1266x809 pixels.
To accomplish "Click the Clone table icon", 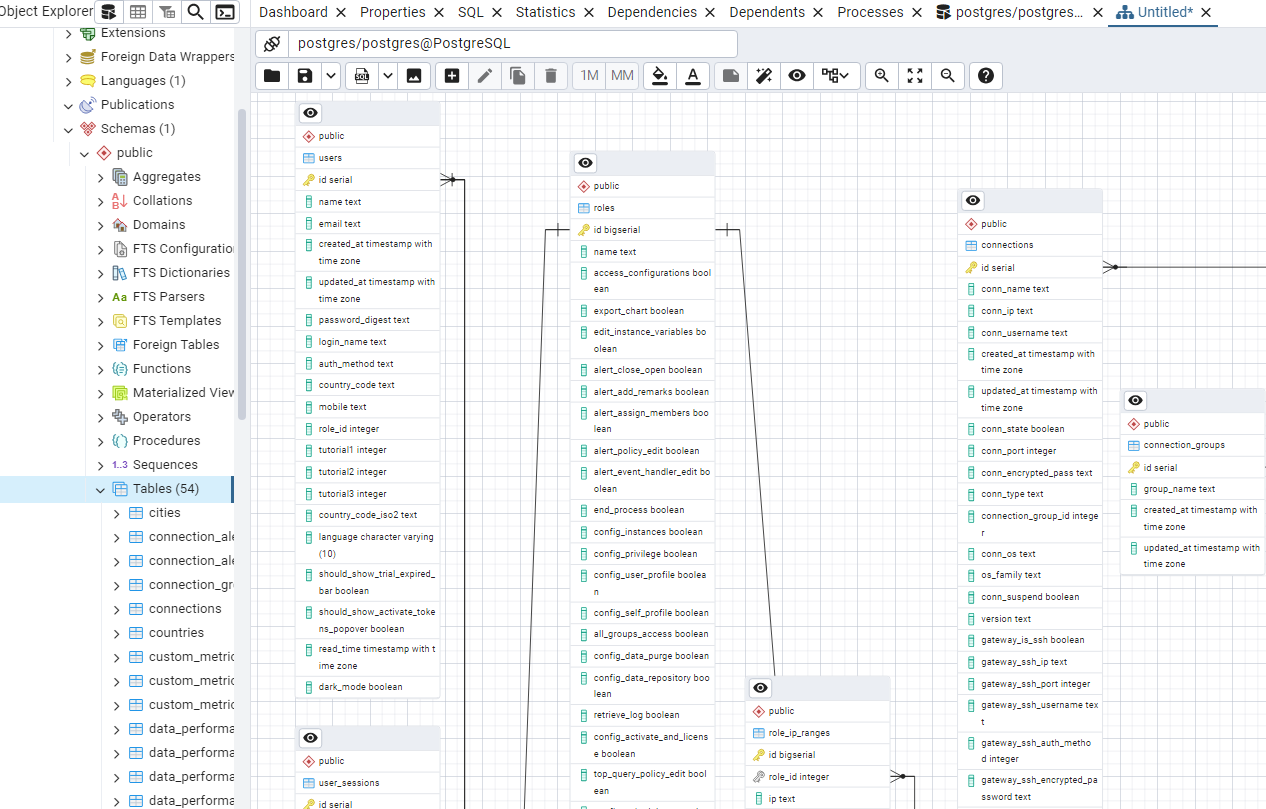I will [x=518, y=76].
